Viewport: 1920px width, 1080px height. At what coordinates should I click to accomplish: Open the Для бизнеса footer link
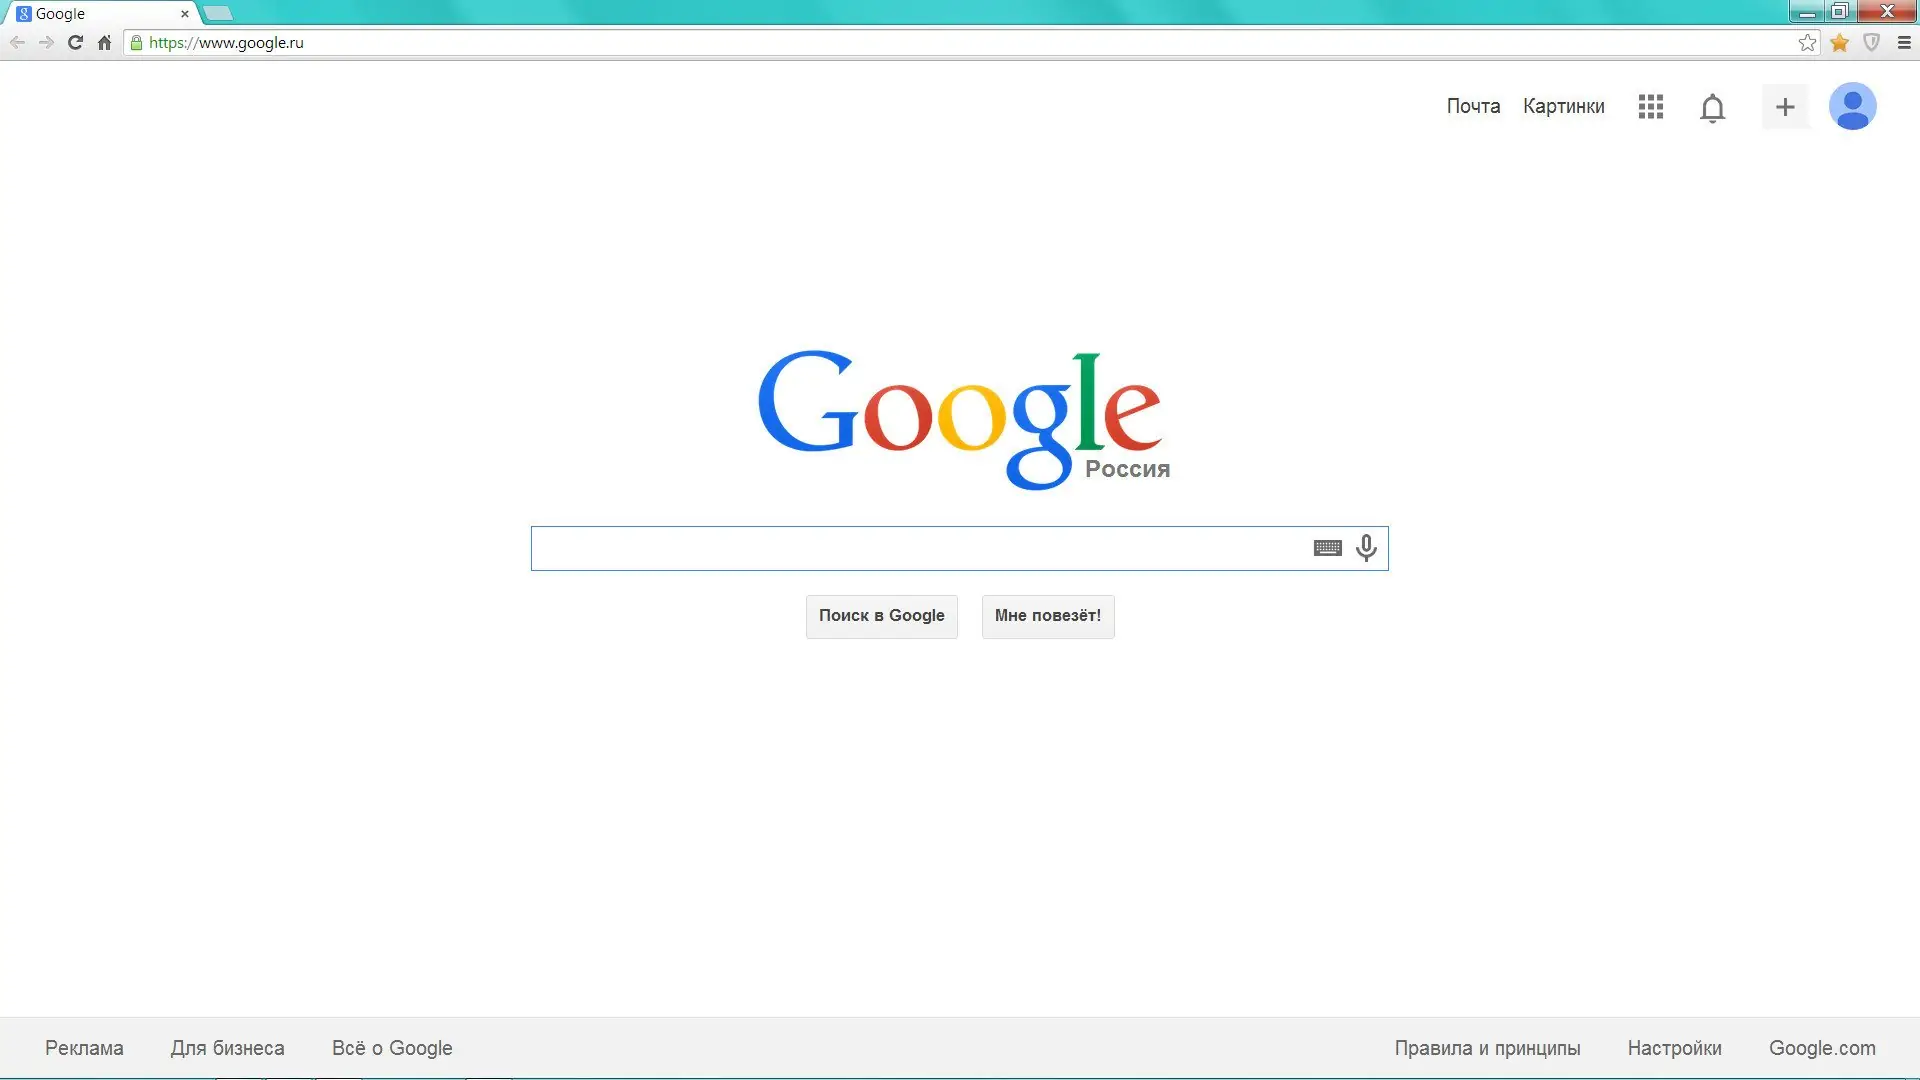228,1048
